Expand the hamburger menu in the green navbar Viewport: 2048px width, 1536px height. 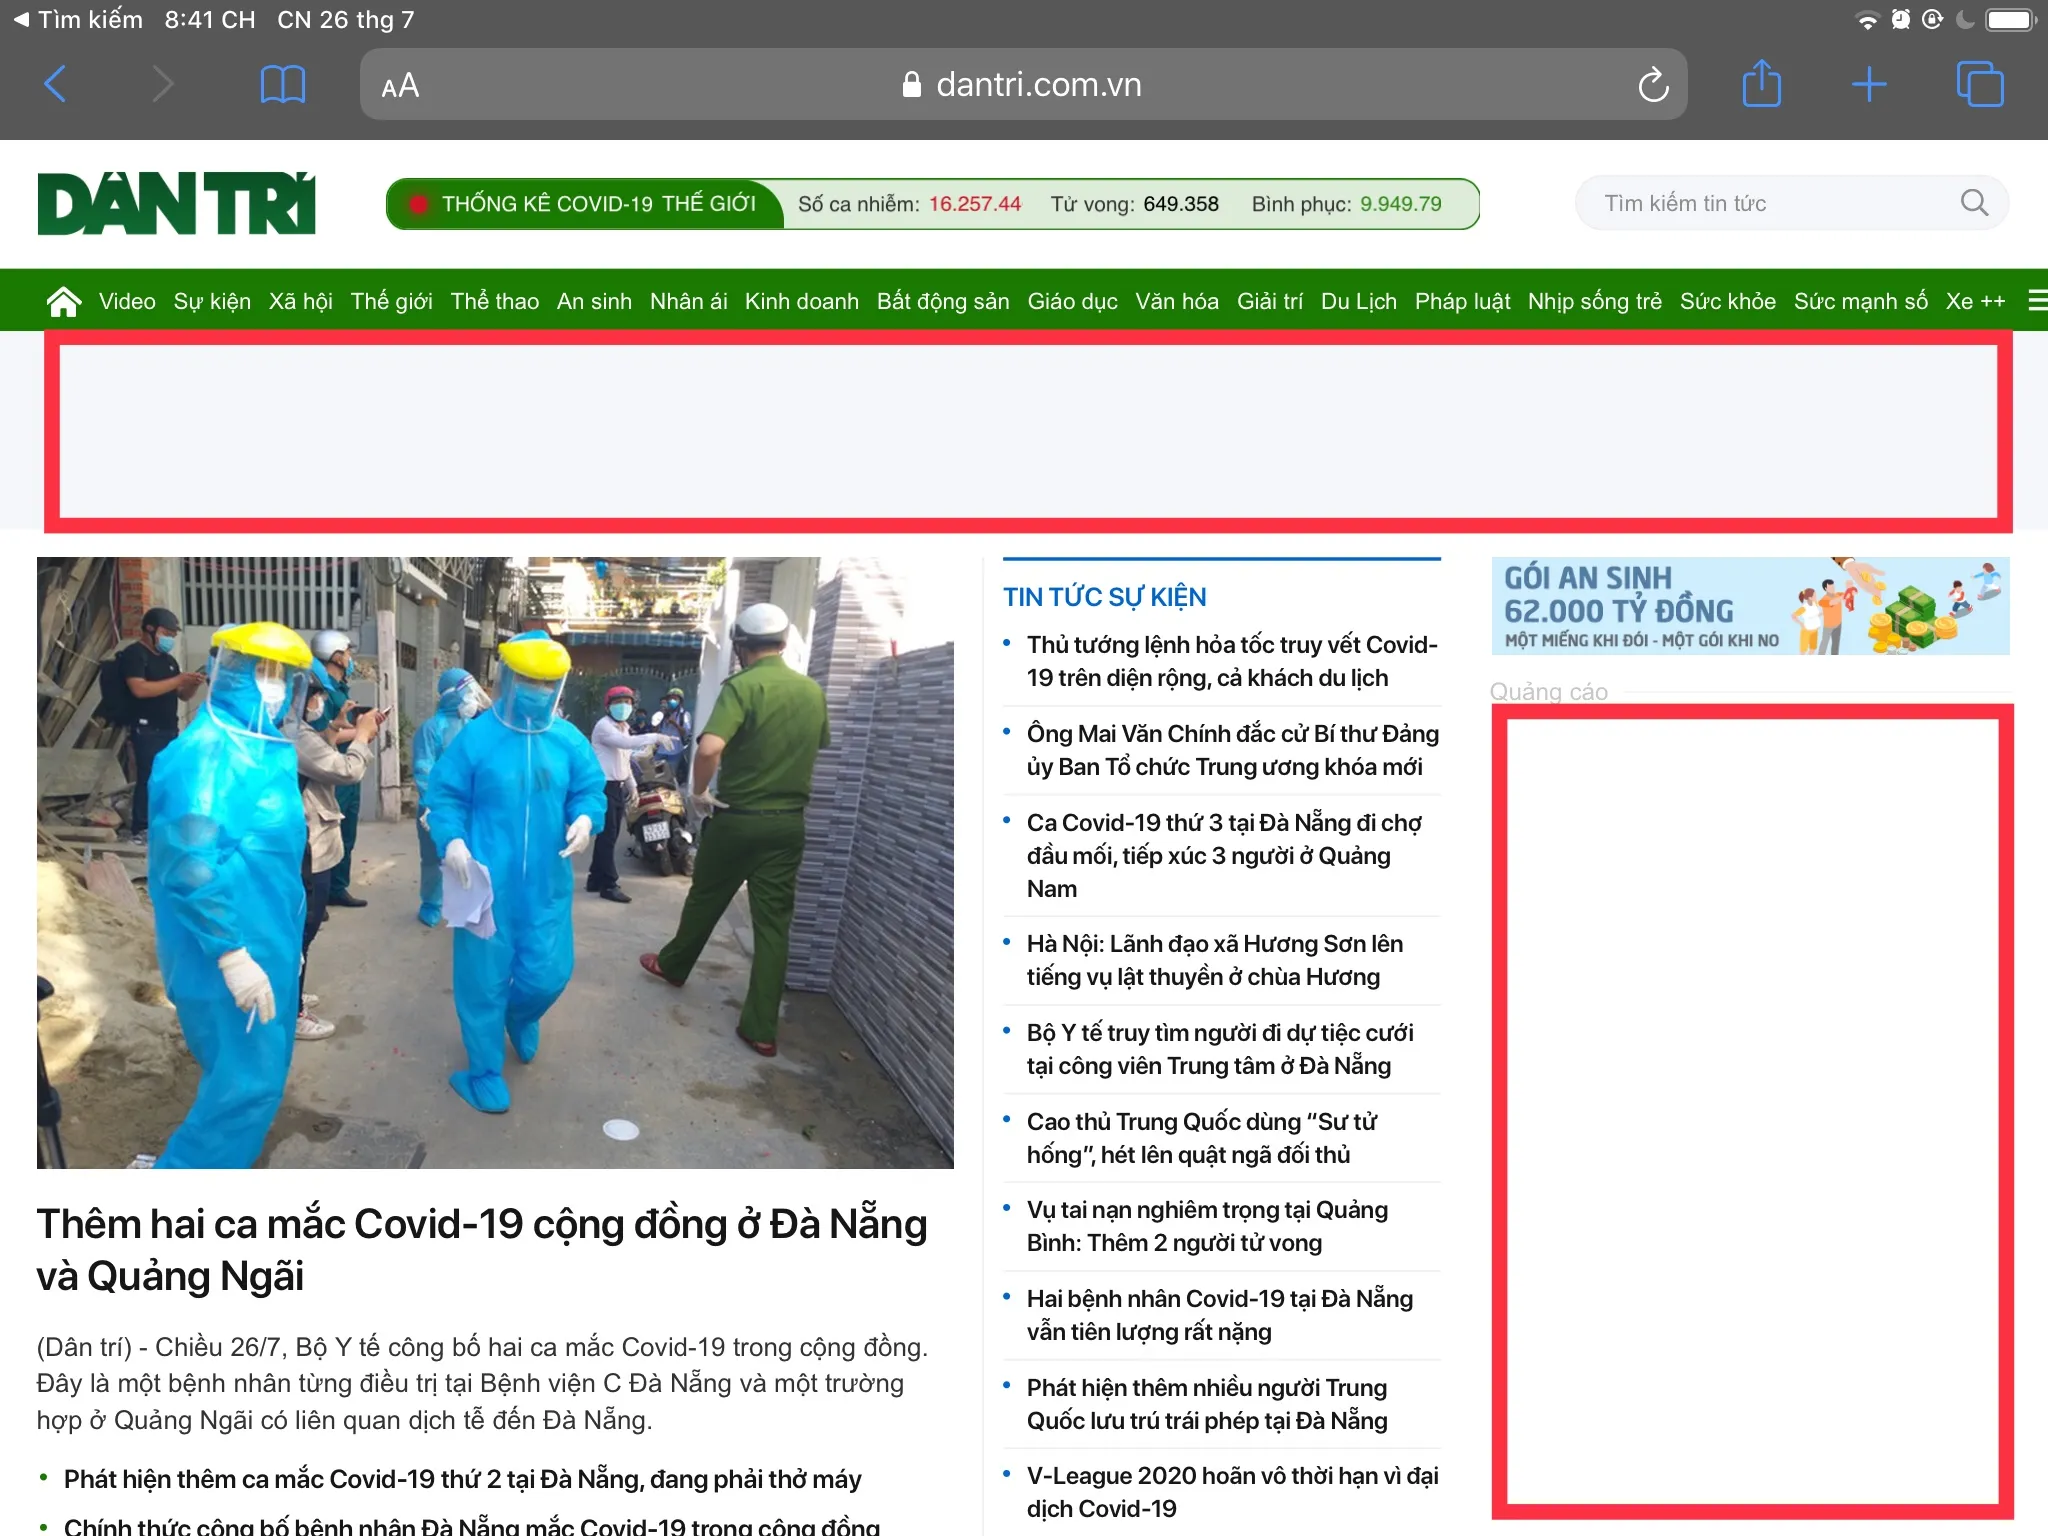2036,301
